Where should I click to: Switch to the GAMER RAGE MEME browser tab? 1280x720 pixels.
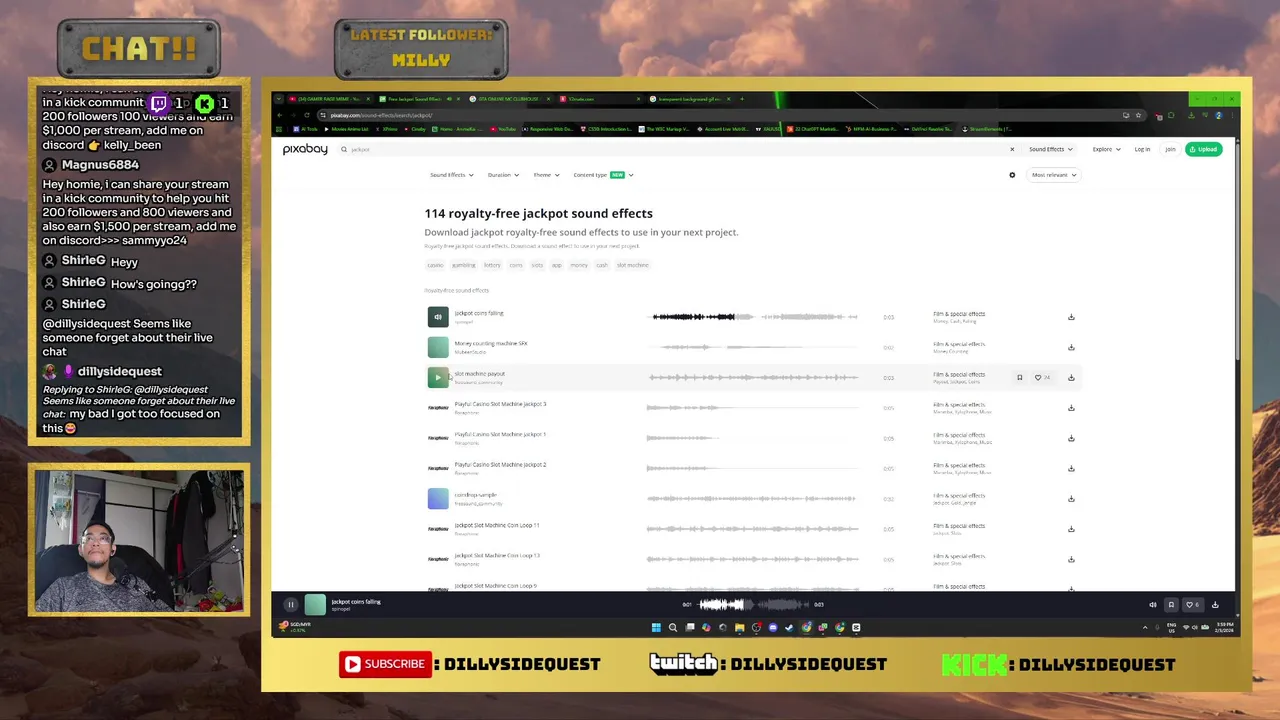(328, 99)
